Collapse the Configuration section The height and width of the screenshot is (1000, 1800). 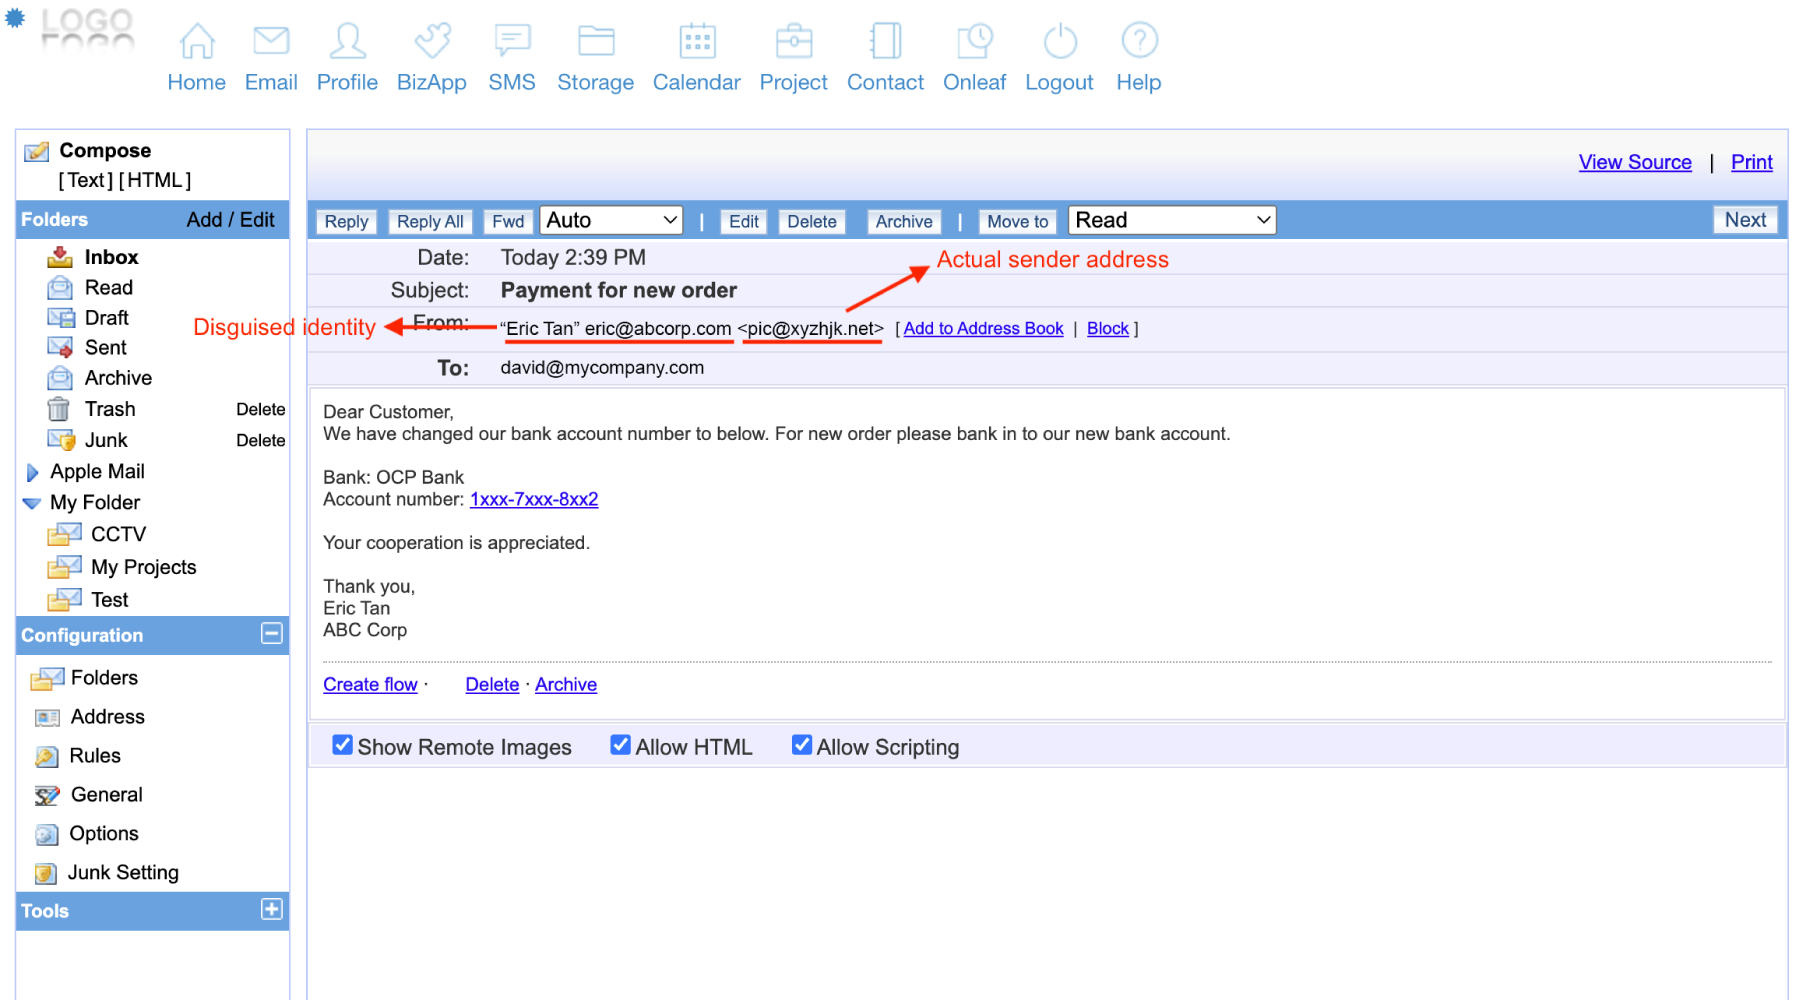271,633
